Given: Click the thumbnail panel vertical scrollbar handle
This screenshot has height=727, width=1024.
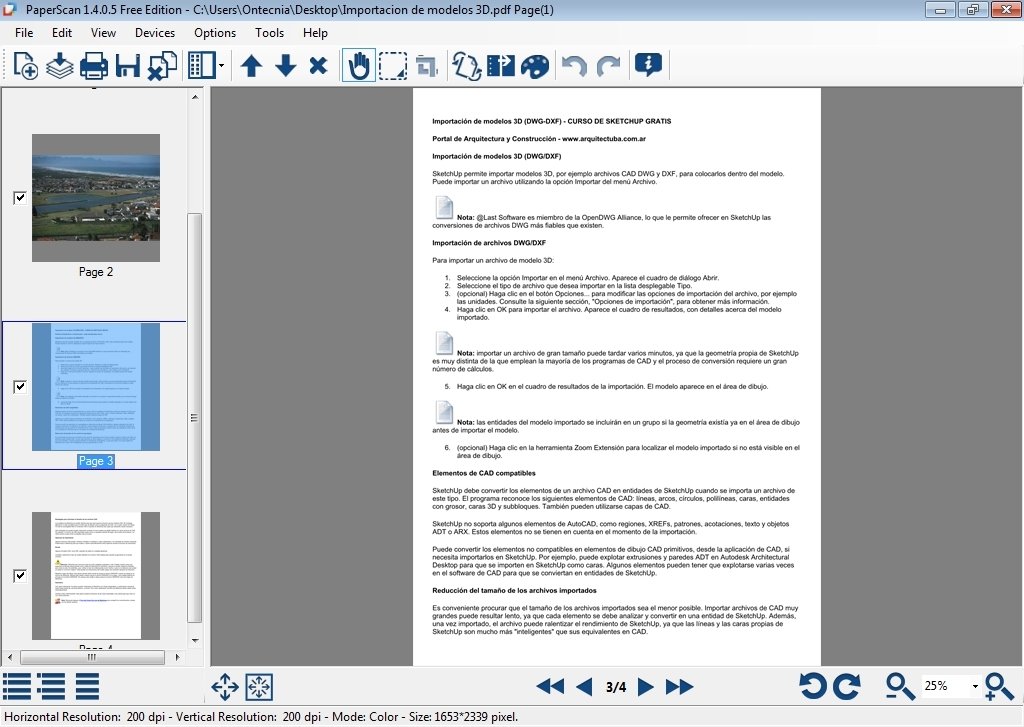Looking at the screenshot, I should coord(195,418).
